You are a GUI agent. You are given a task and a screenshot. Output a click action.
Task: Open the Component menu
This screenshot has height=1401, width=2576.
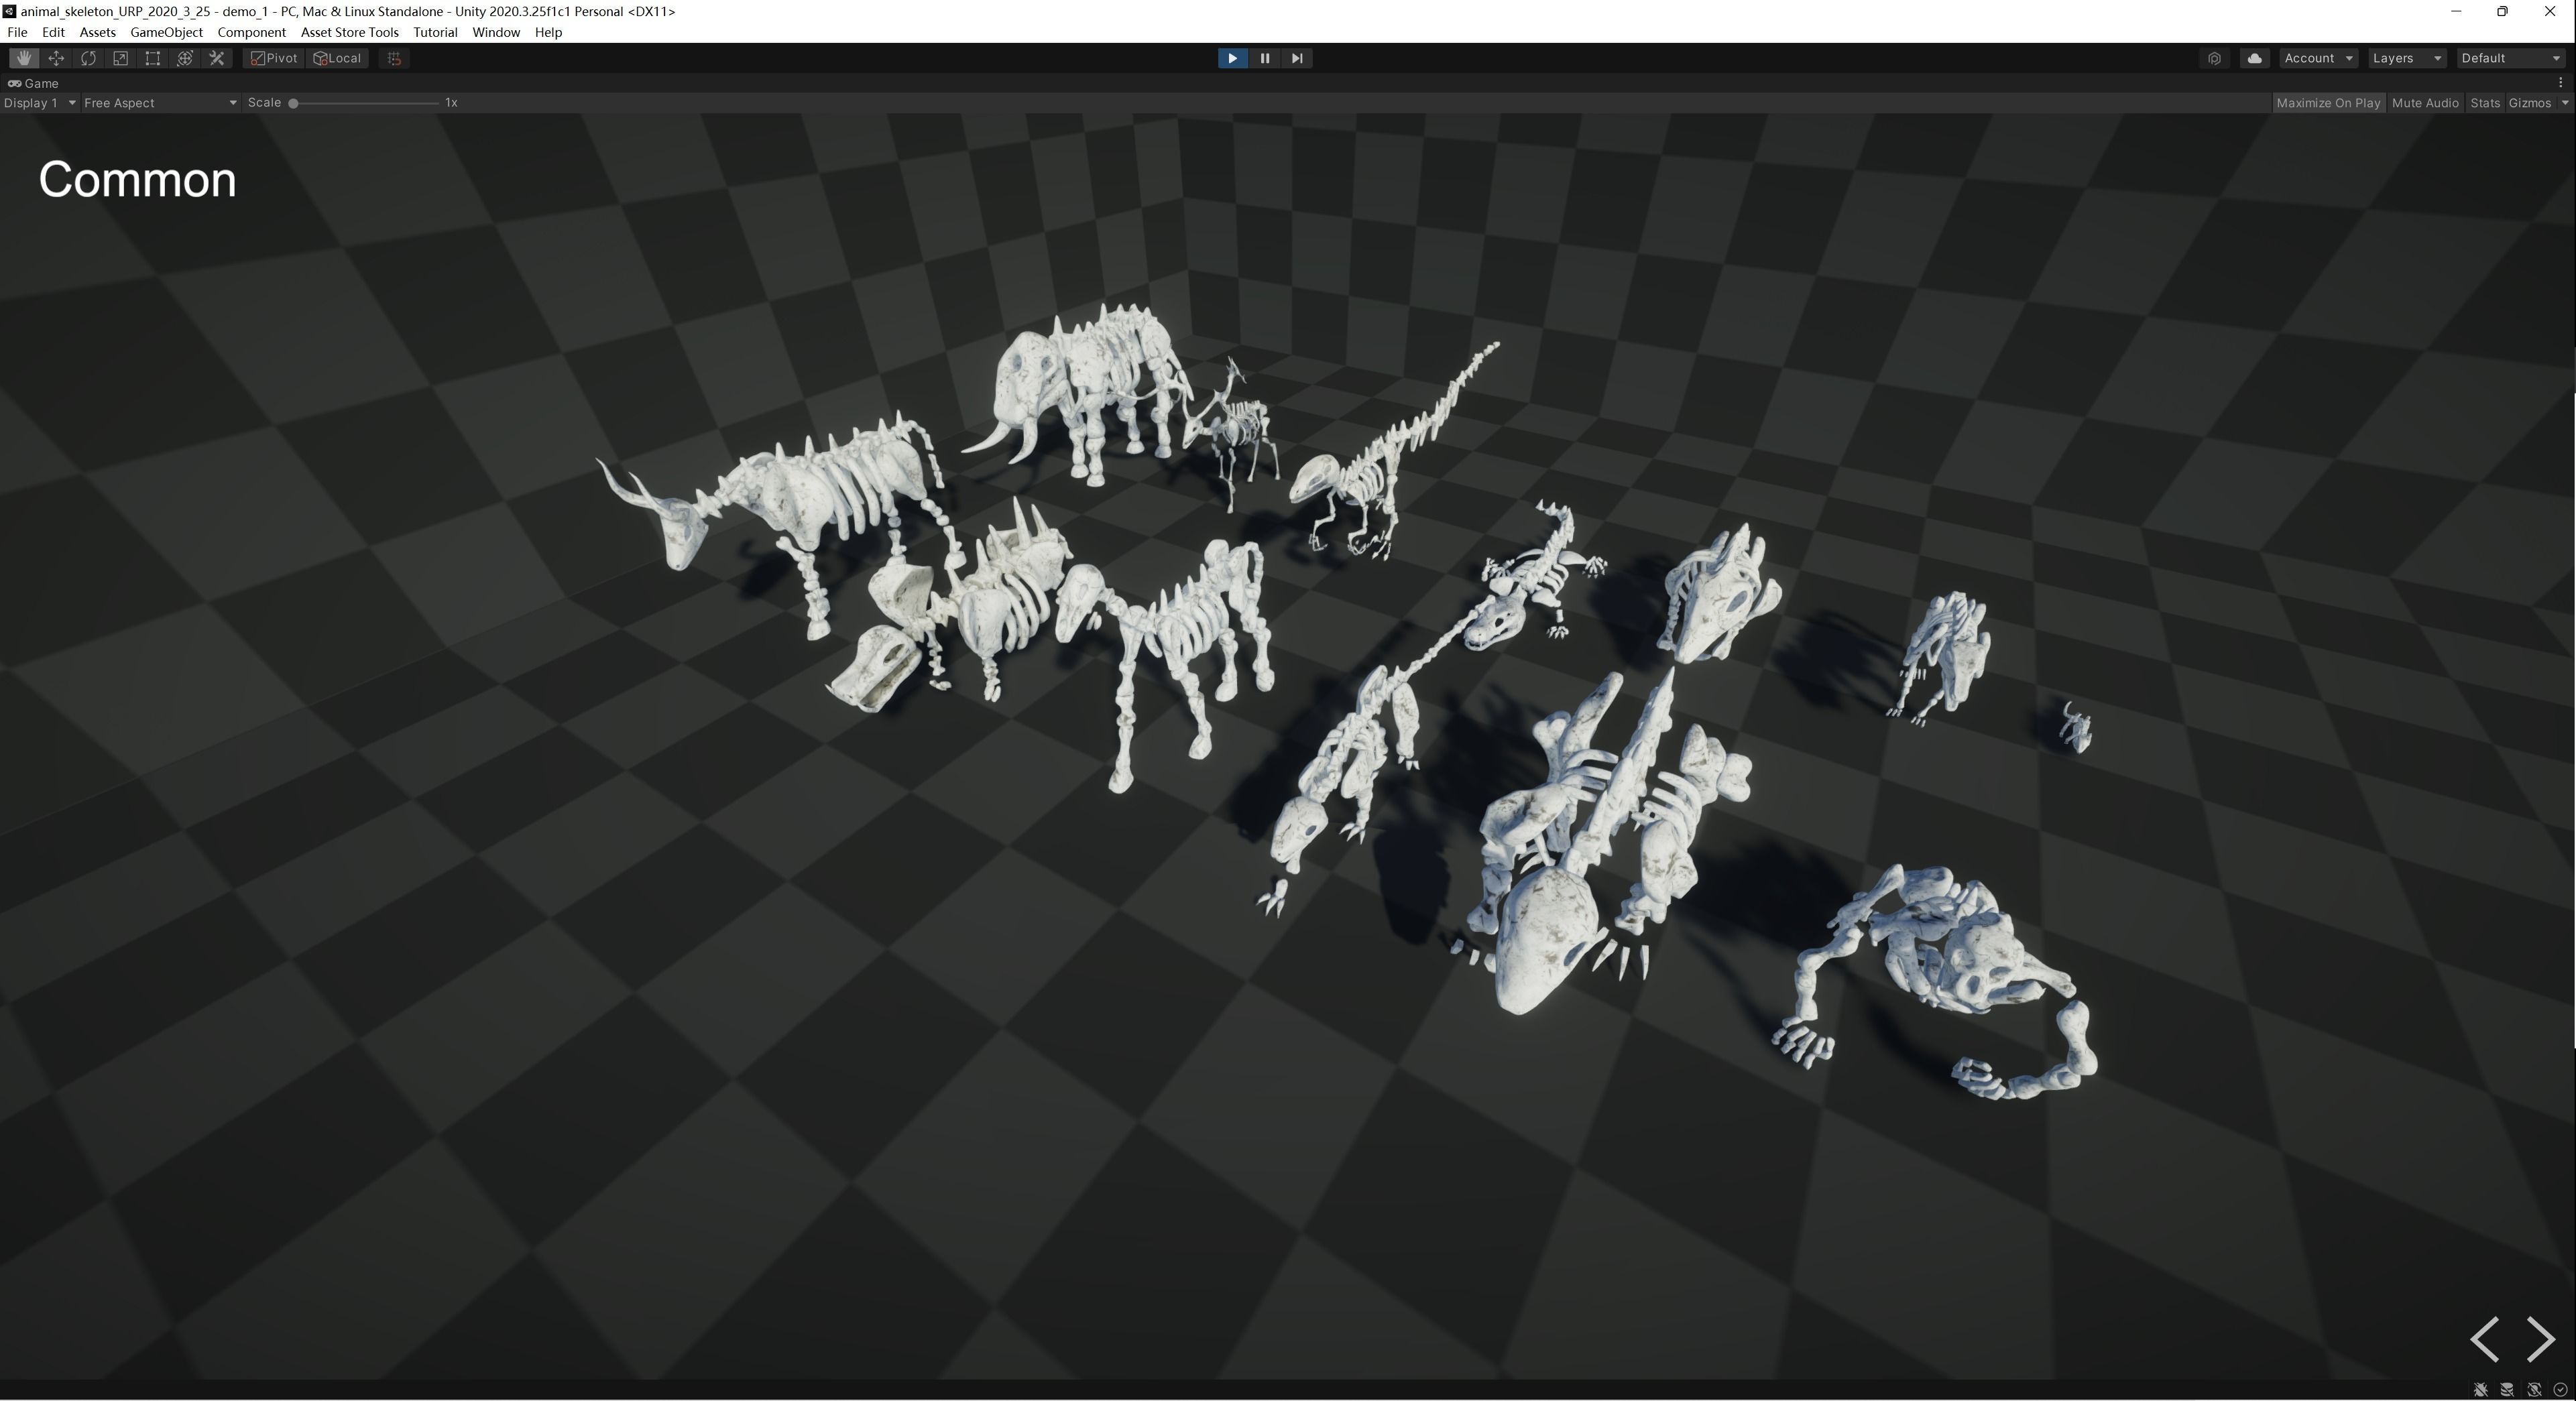[251, 32]
